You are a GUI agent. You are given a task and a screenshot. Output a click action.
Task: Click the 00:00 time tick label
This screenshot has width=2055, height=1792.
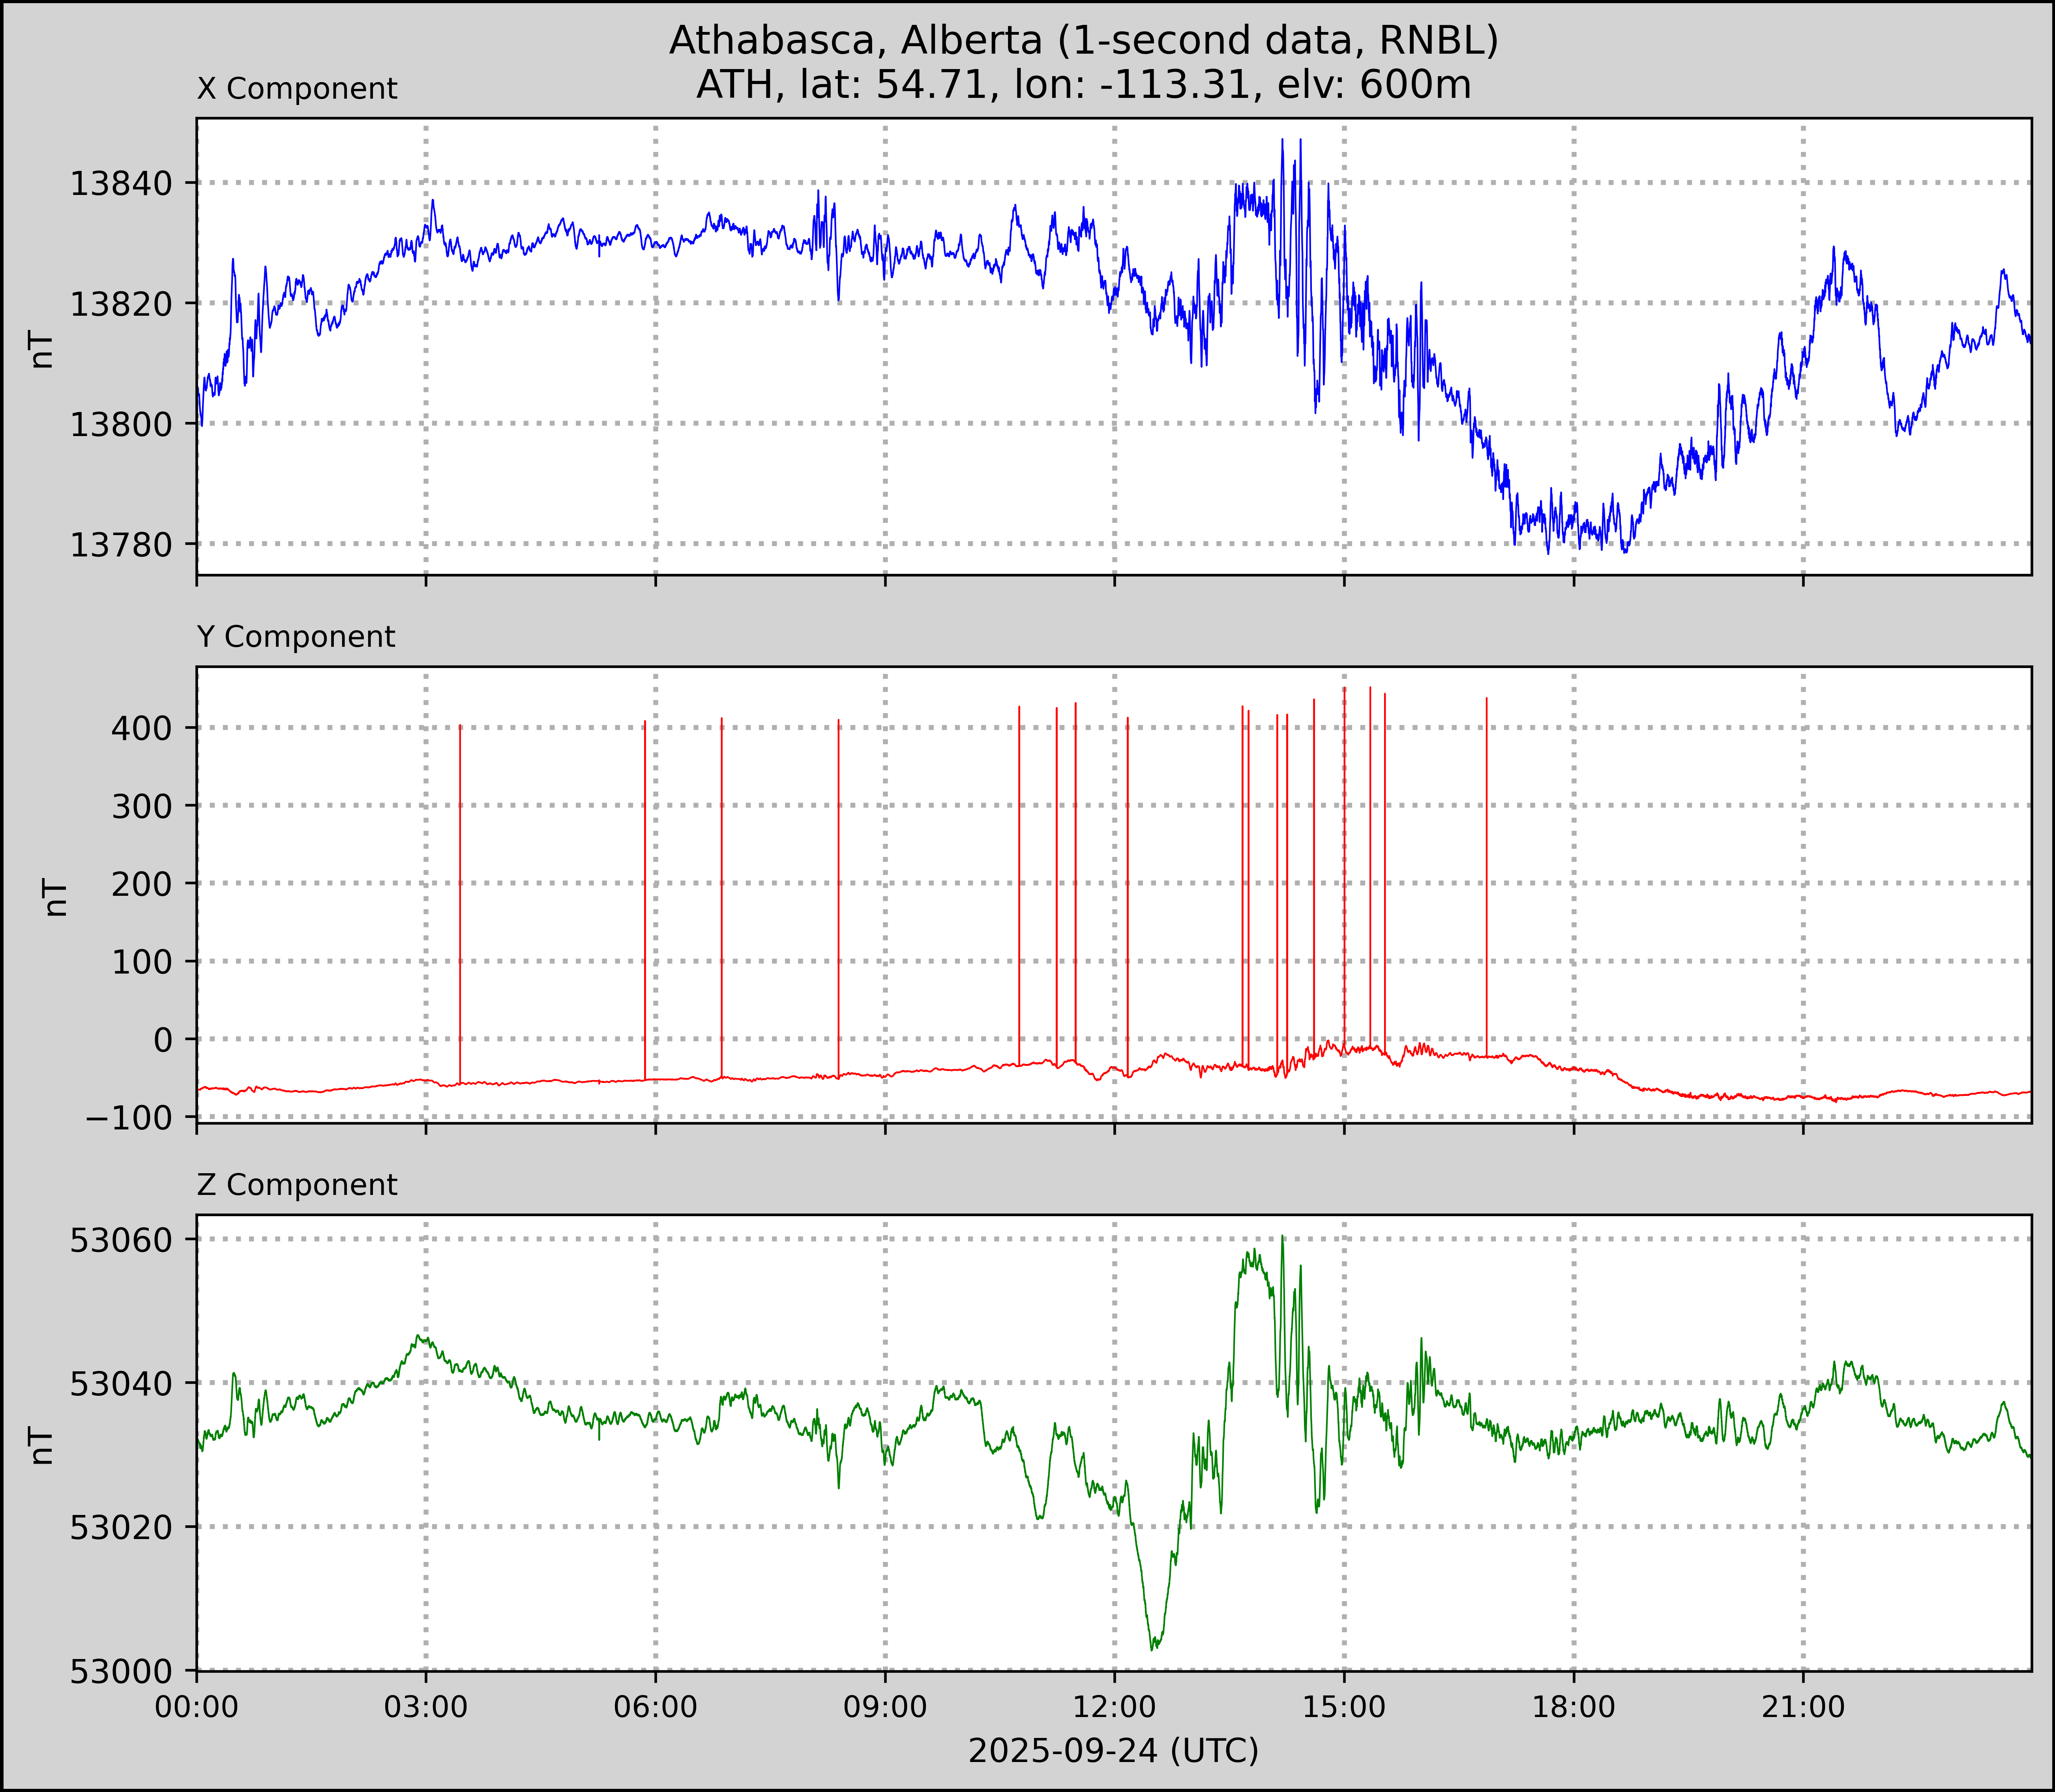pyautogui.click(x=197, y=1707)
